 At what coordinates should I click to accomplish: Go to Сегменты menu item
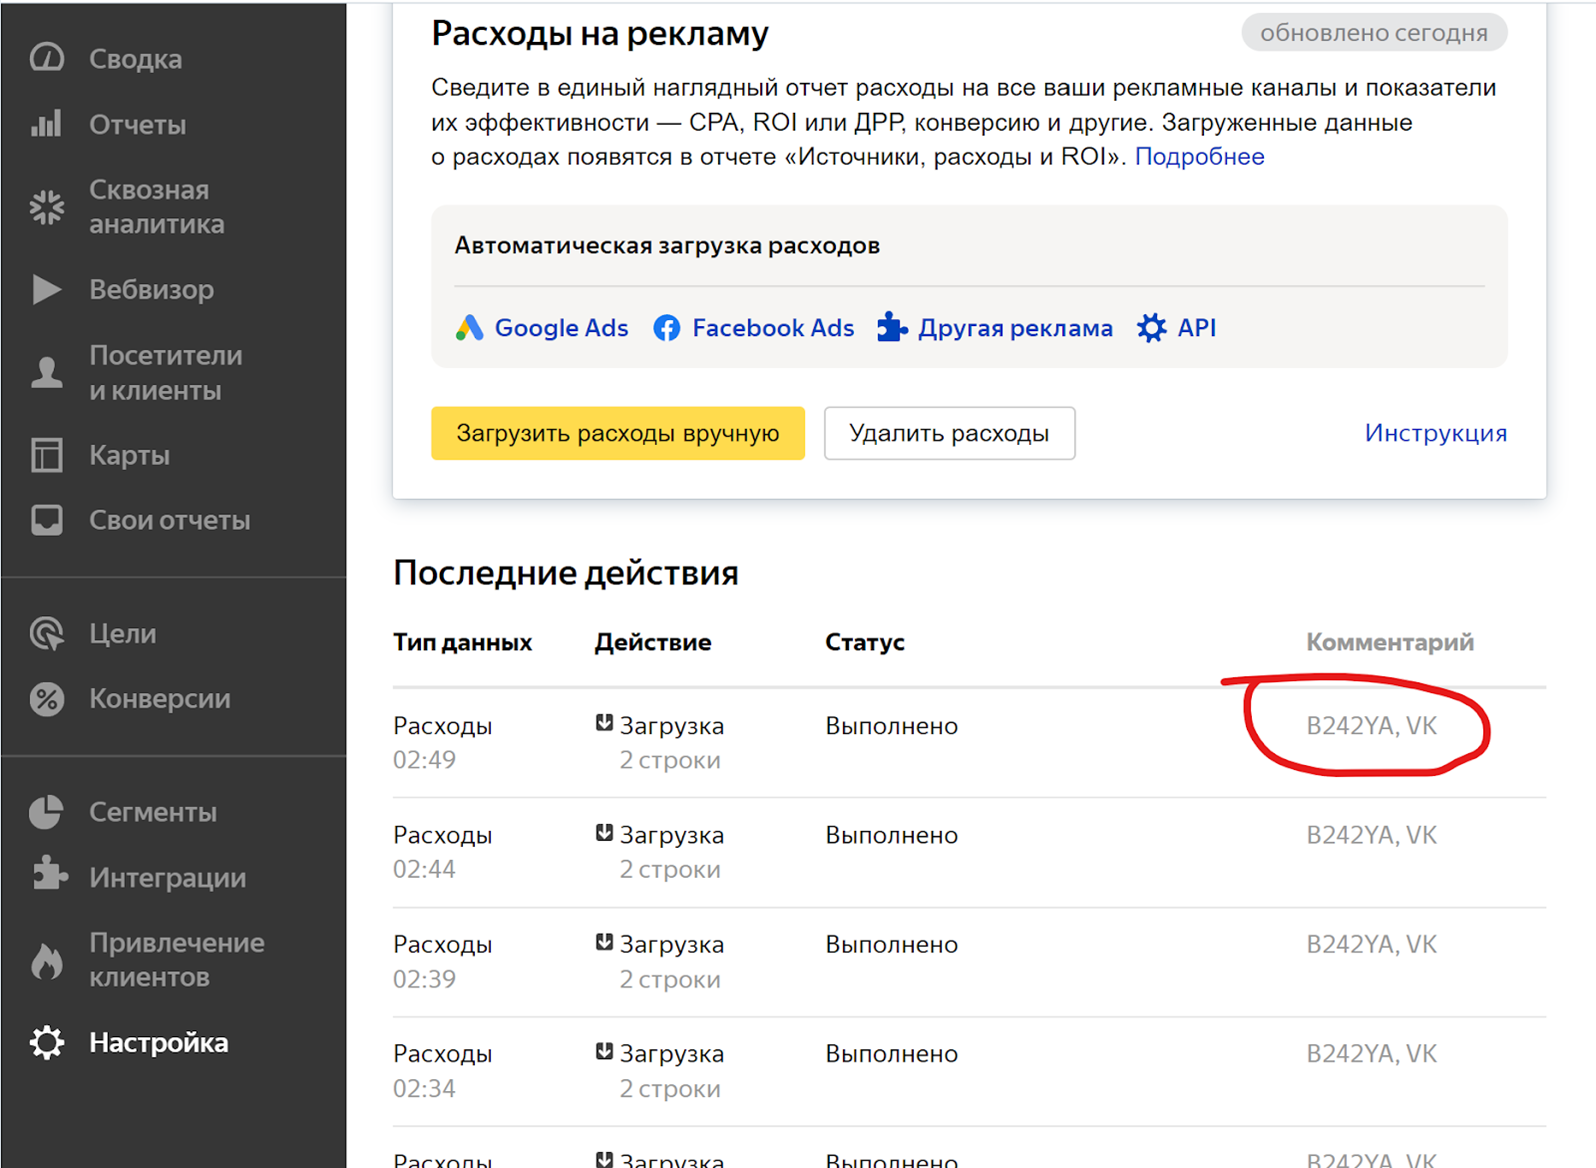[153, 812]
